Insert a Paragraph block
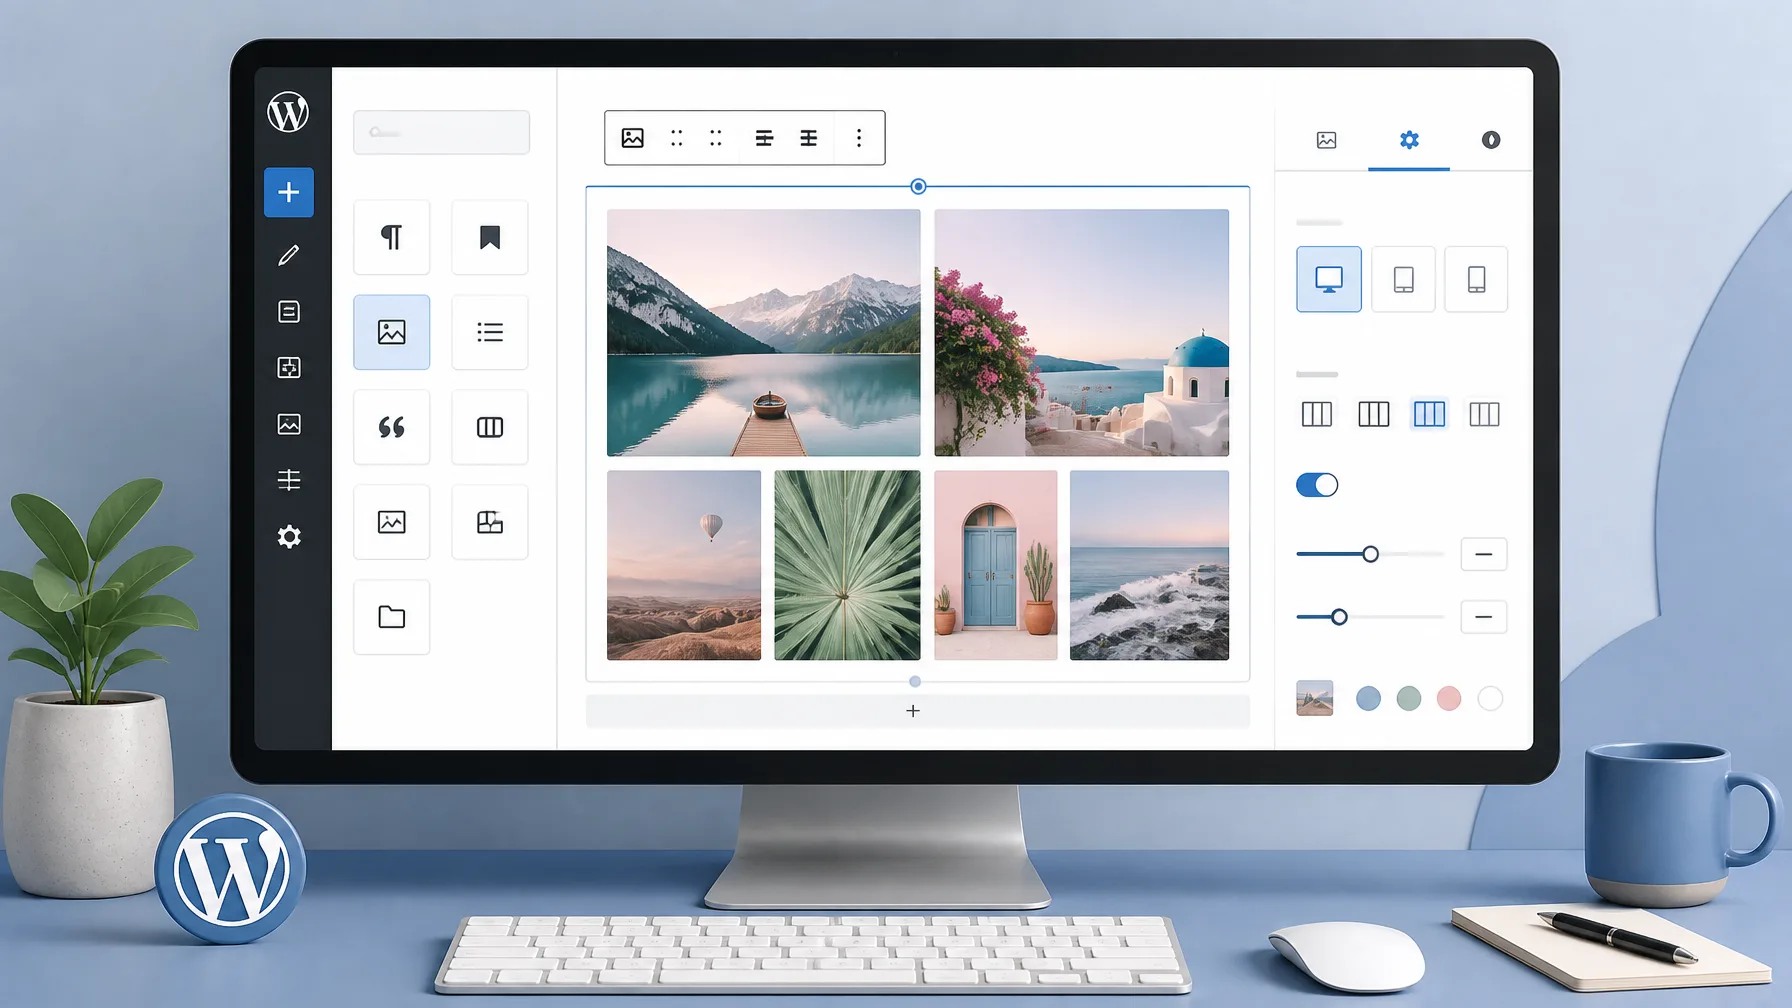Screen dimensions: 1792x1008 (x=392, y=237)
